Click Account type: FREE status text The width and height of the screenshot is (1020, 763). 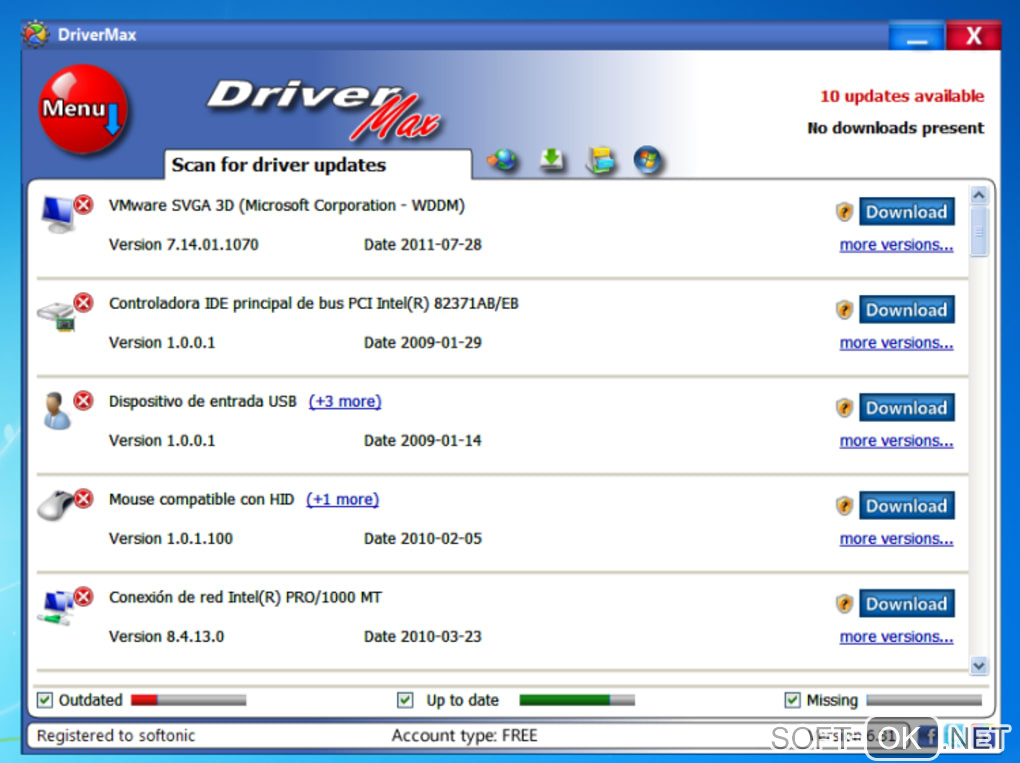click(464, 736)
